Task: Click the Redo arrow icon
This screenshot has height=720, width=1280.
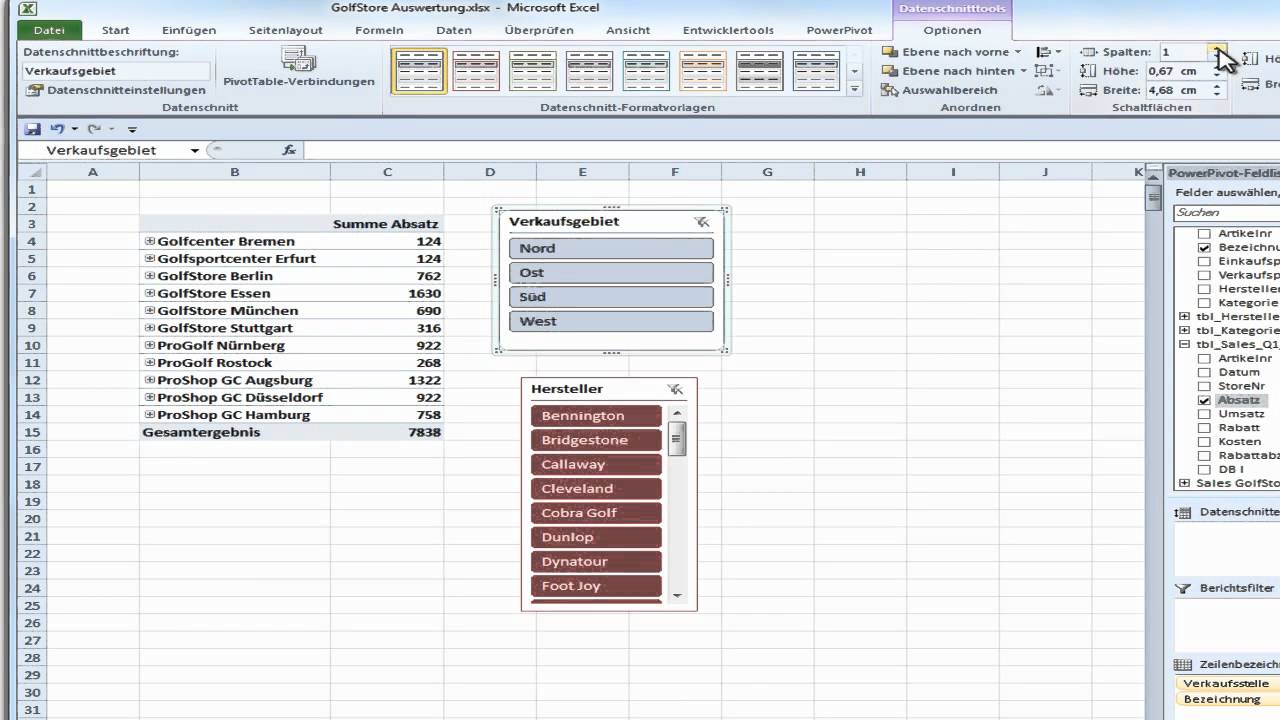Action: [x=94, y=129]
